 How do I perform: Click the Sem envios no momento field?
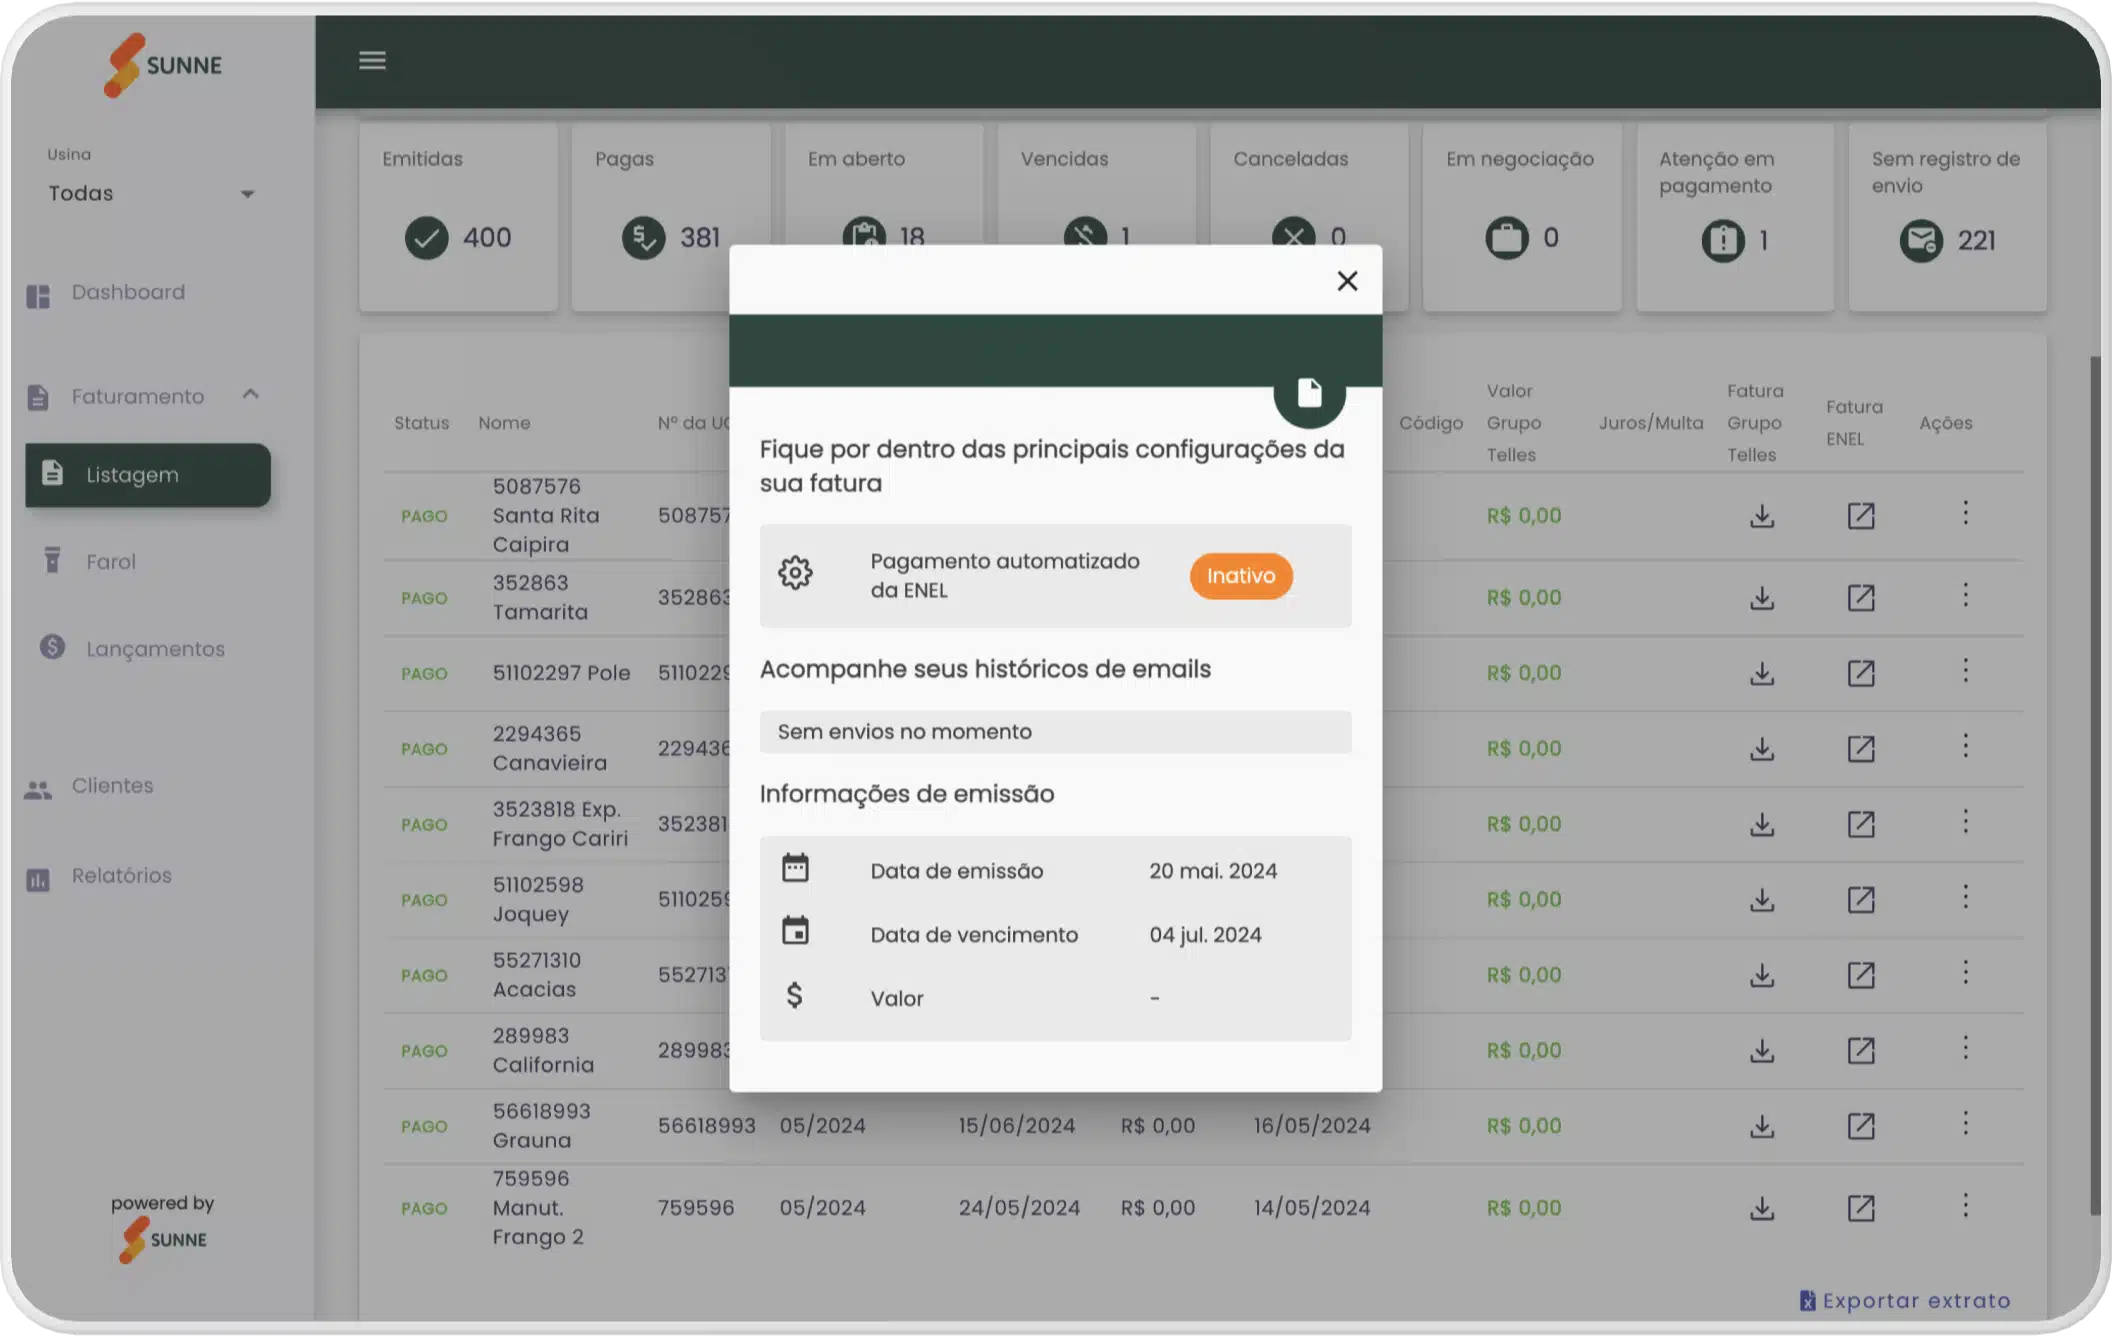click(x=1055, y=732)
